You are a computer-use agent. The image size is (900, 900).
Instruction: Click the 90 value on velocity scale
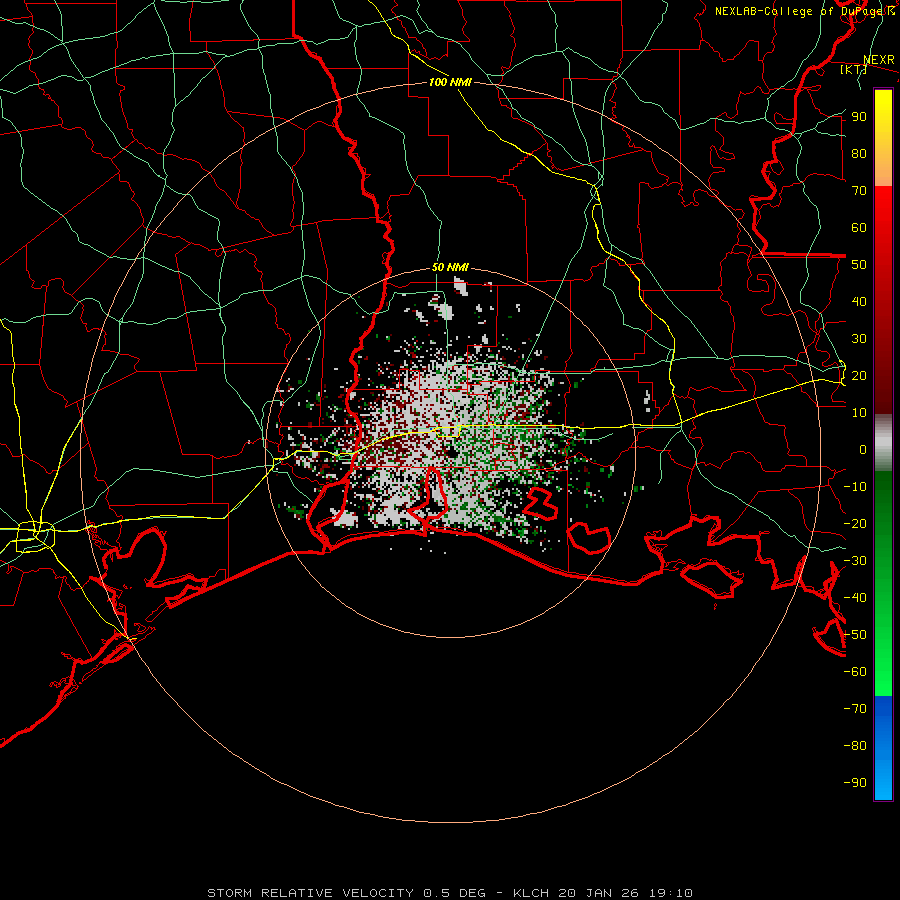point(859,117)
